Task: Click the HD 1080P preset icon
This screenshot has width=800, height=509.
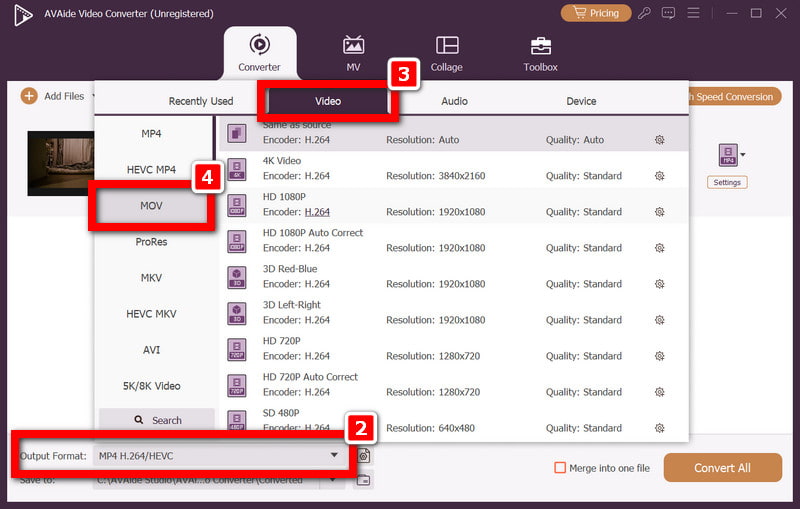Action: click(x=237, y=206)
